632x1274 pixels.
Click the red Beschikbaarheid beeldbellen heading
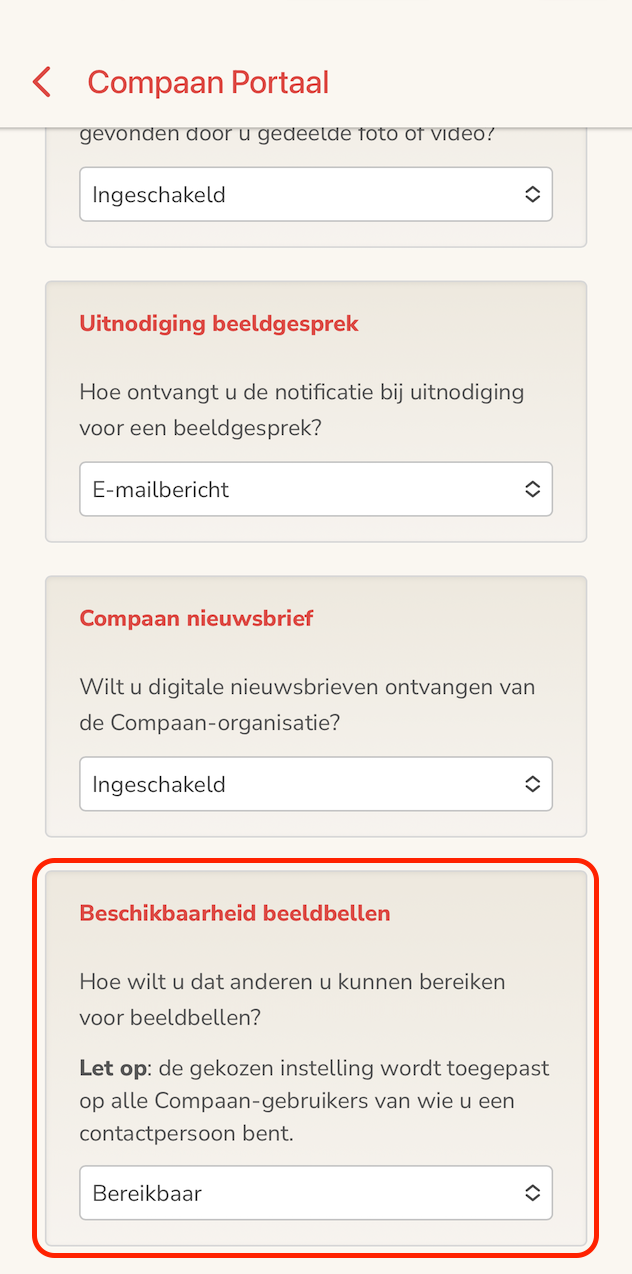[235, 913]
